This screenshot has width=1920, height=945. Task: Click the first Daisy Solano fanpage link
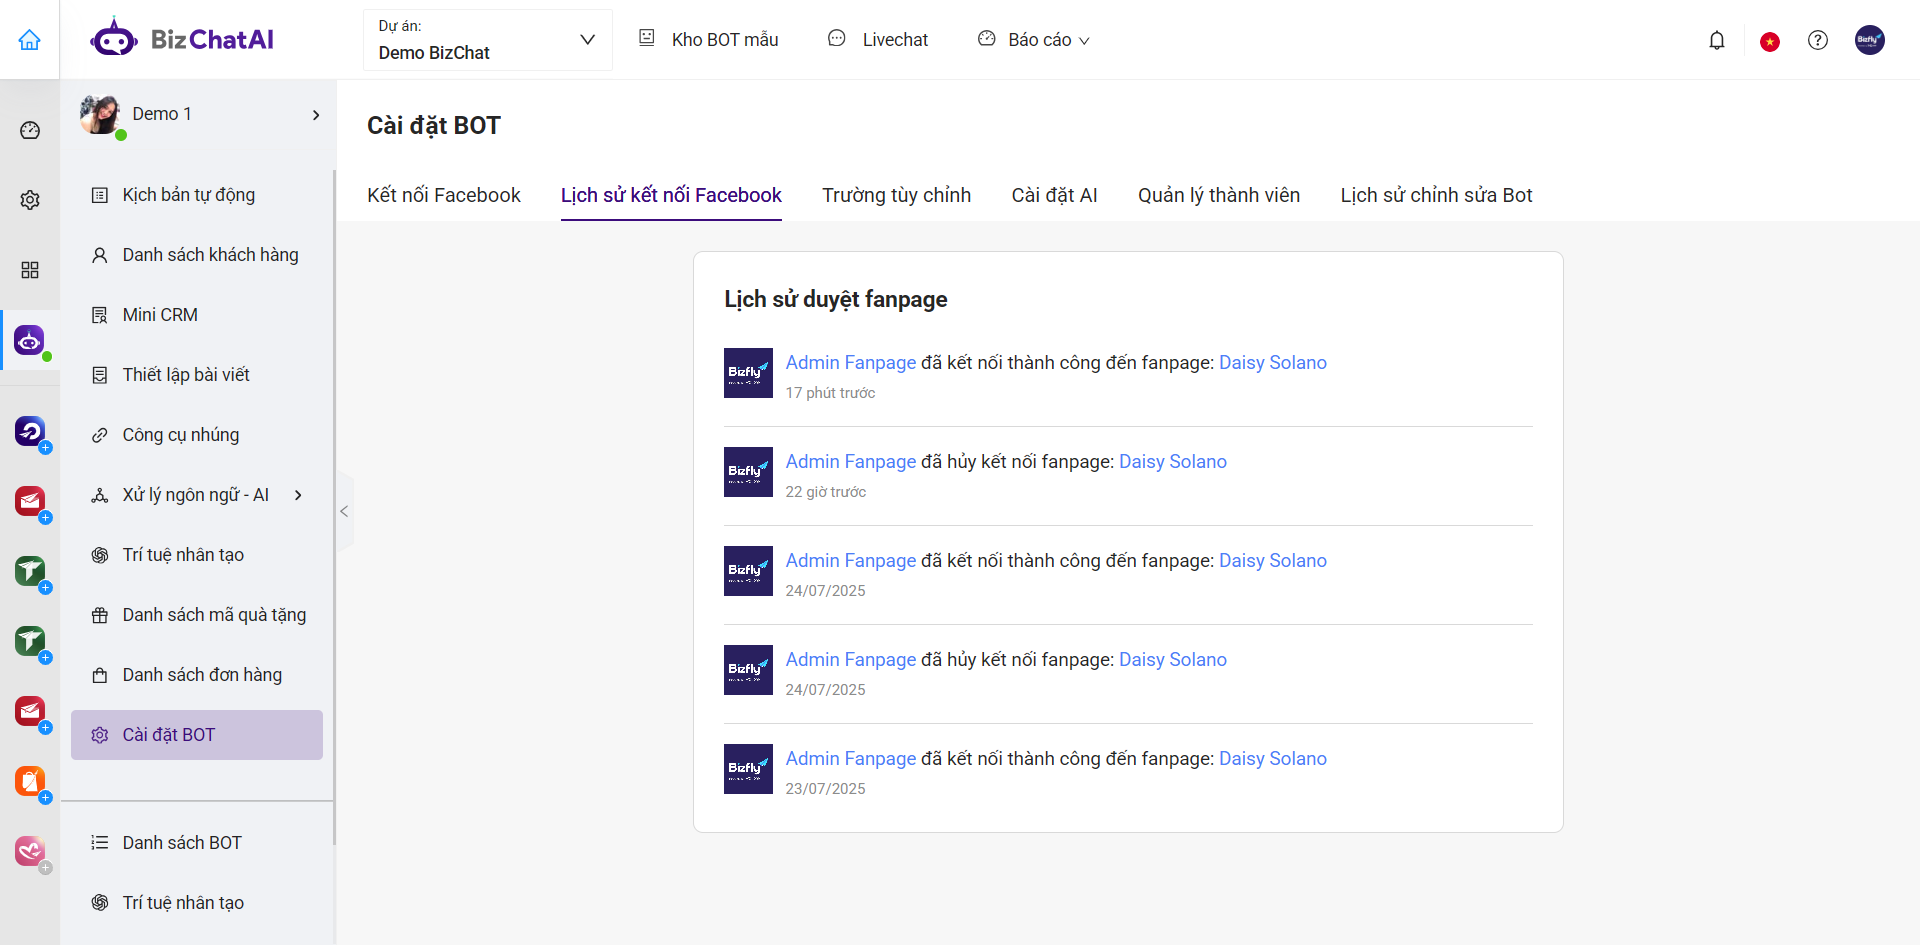pos(1272,363)
